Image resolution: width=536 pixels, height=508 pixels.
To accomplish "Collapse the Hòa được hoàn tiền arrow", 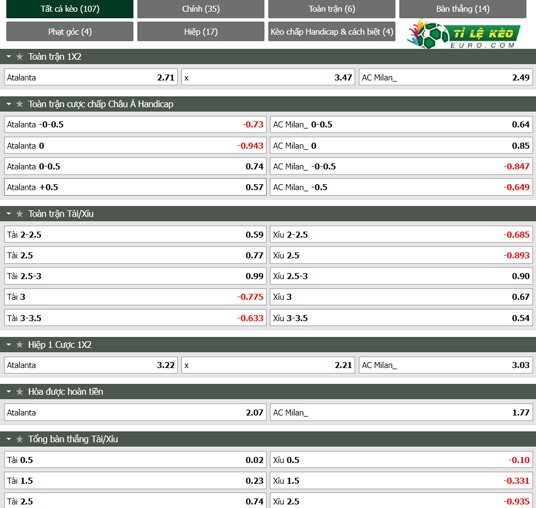I will 9,392.
